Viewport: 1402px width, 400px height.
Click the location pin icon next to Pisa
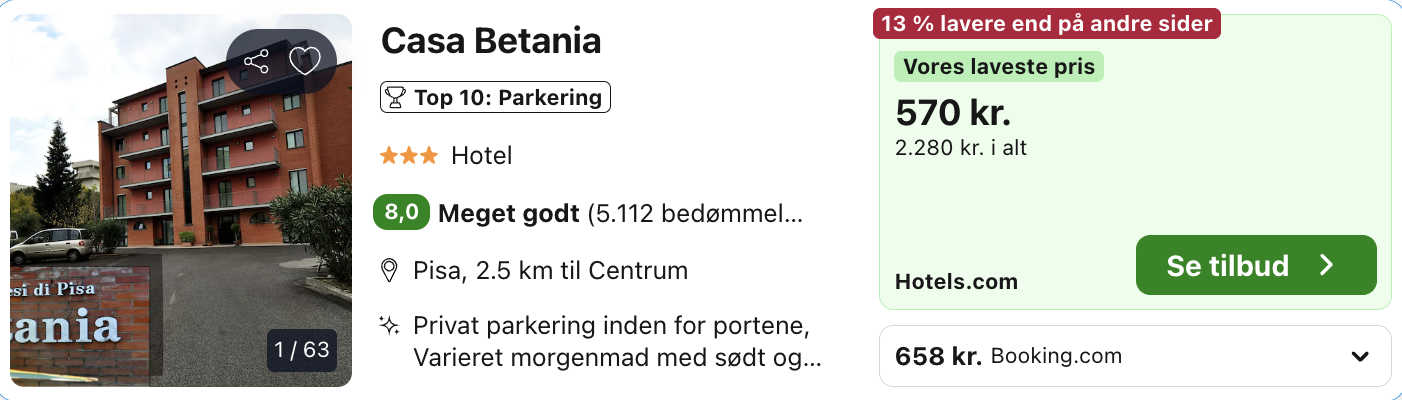pyautogui.click(x=390, y=270)
